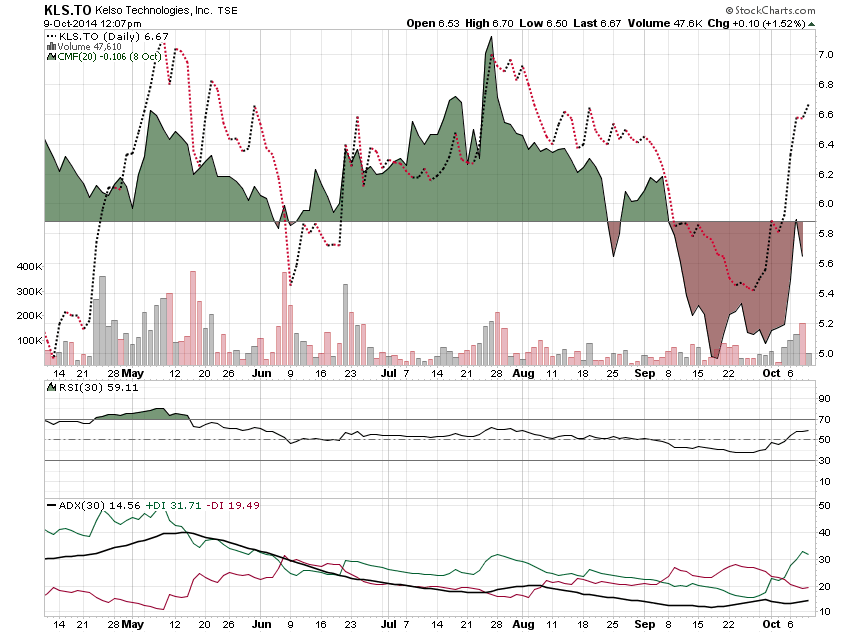The image size is (850, 633).
Task: Click the green up-triangle change indicator
Action: pyautogui.click(x=811, y=24)
